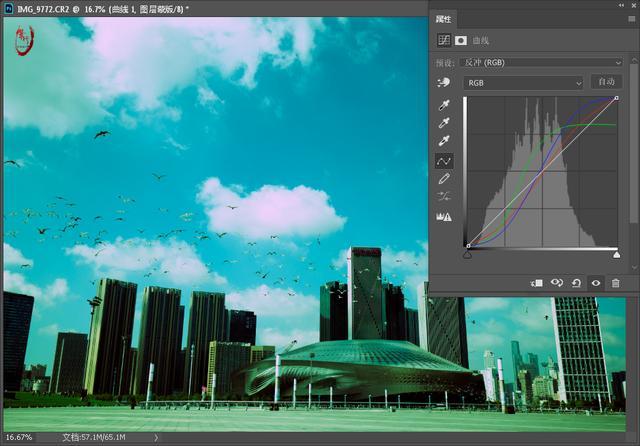Toggle clip to layer button
640x446 pixels.
[537, 283]
